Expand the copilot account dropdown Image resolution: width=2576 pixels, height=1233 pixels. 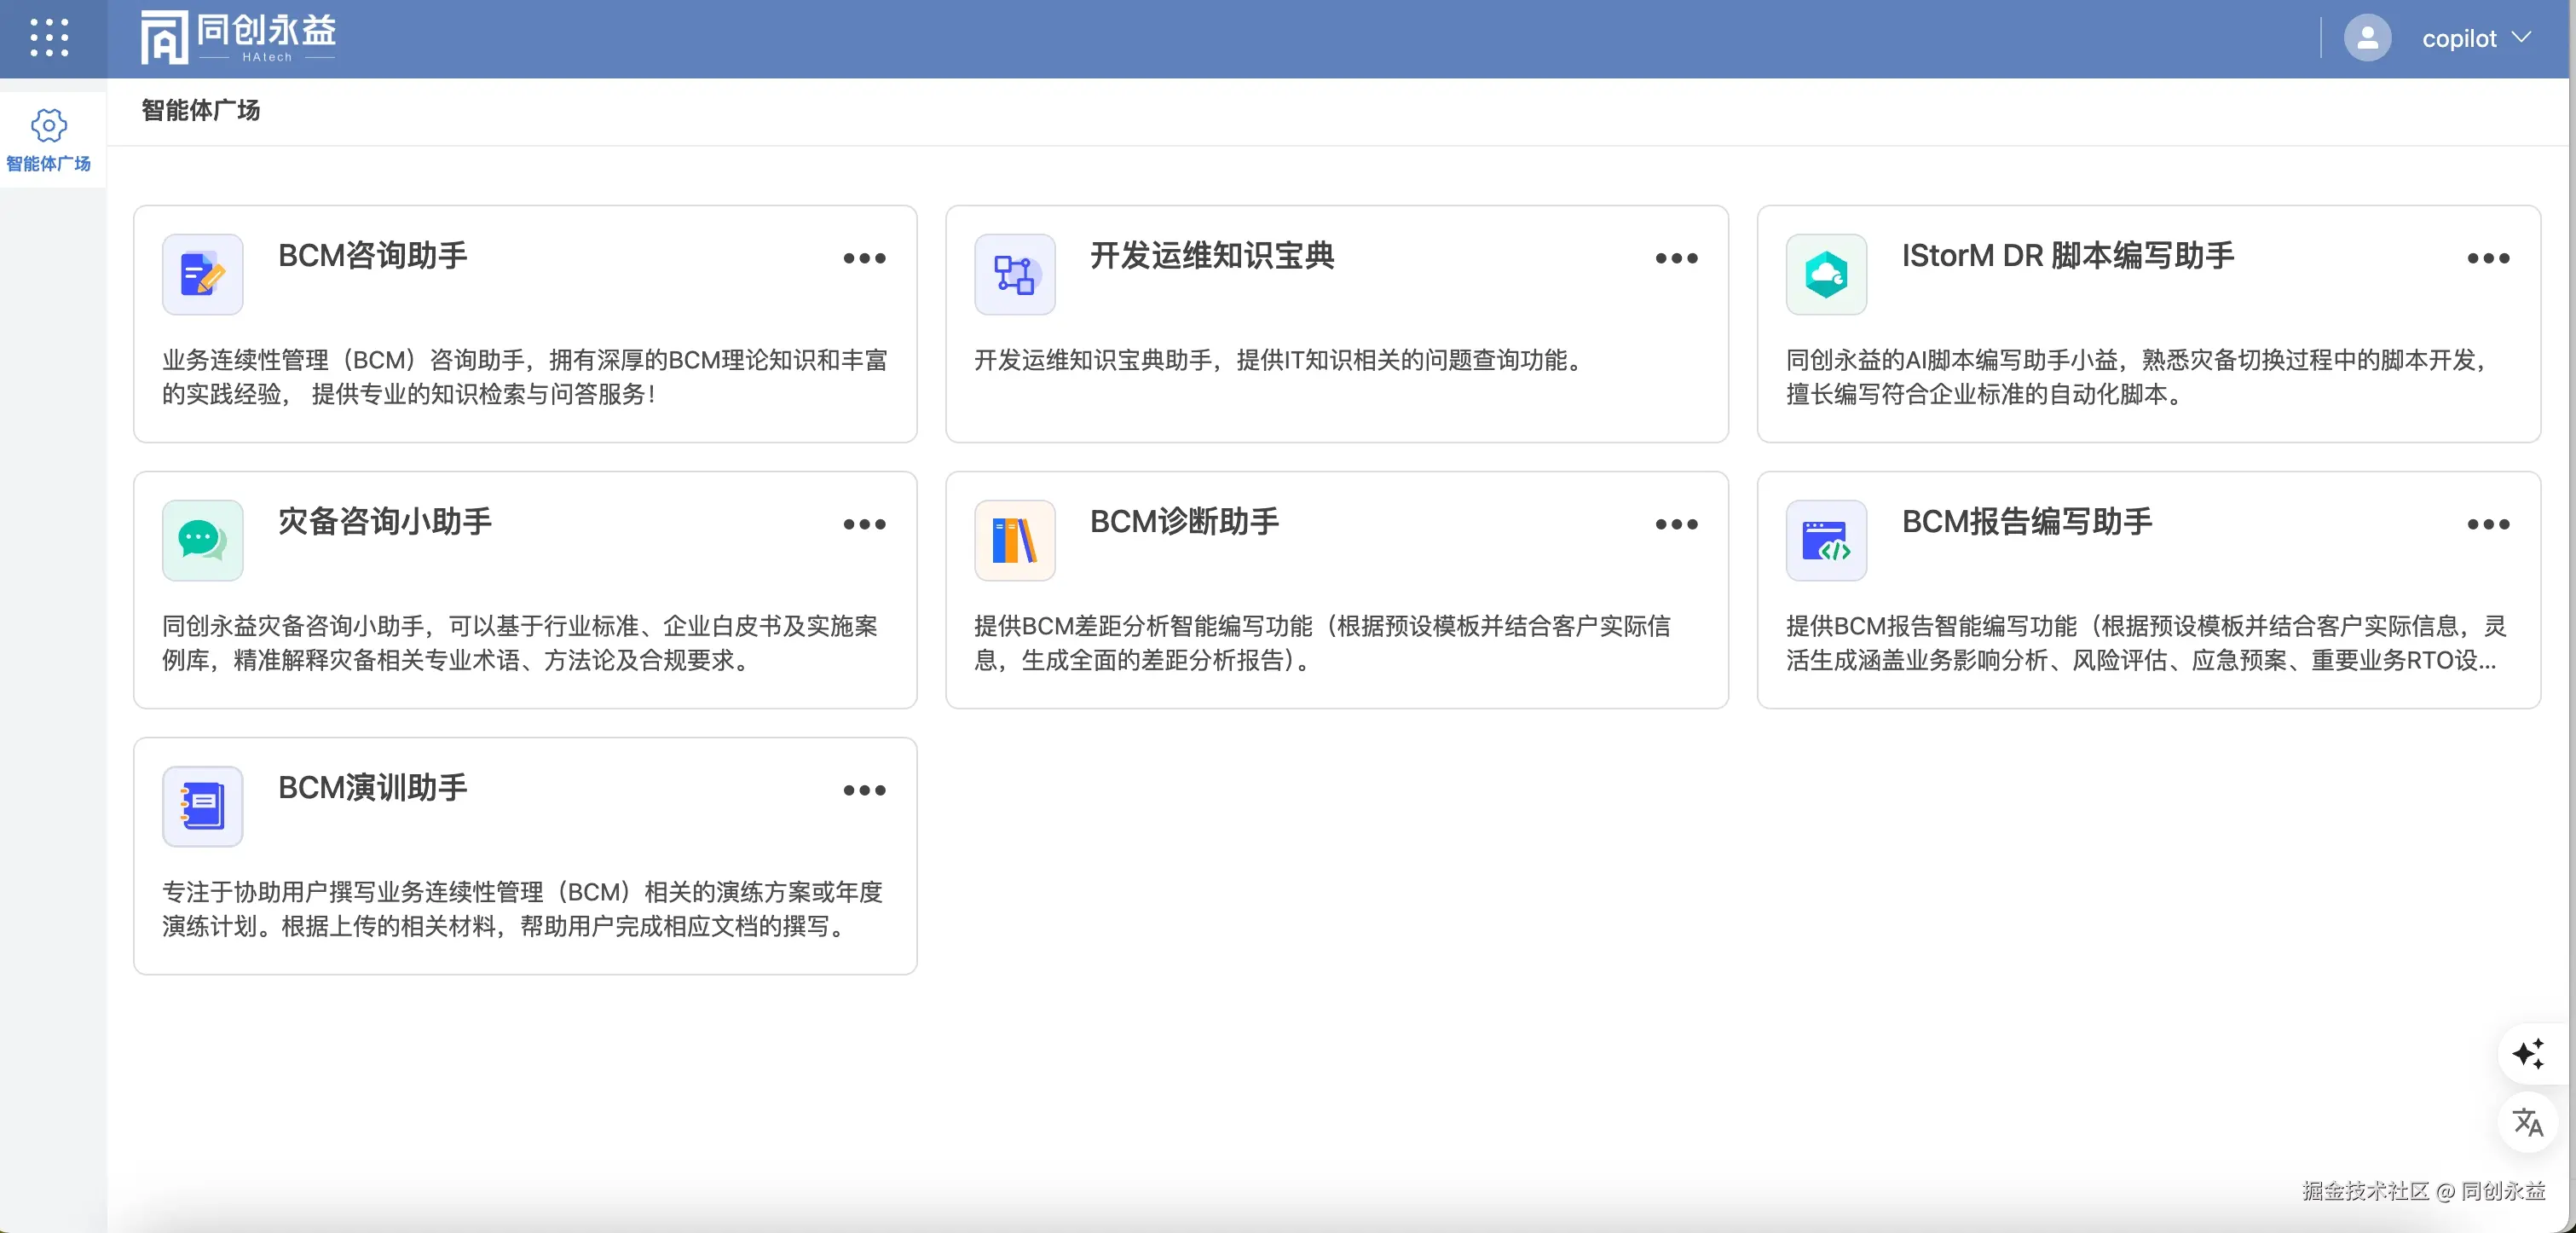pyautogui.click(x=2522, y=38)
